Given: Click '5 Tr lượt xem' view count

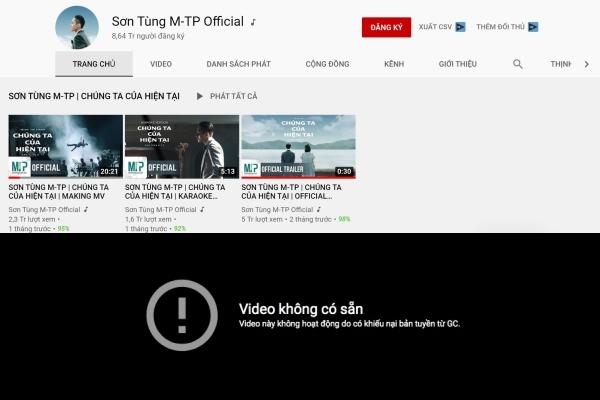Looking at the screenshot, I should [x=262, y=219].
